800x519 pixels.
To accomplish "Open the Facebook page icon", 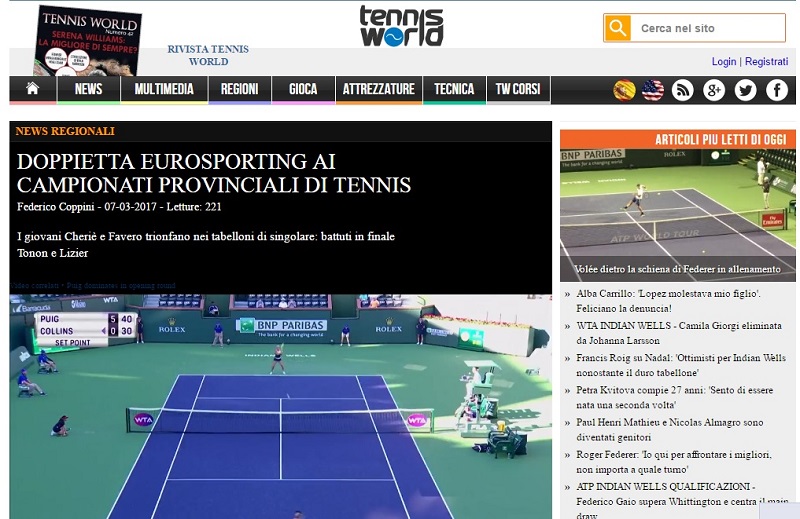I will [777, 90].
